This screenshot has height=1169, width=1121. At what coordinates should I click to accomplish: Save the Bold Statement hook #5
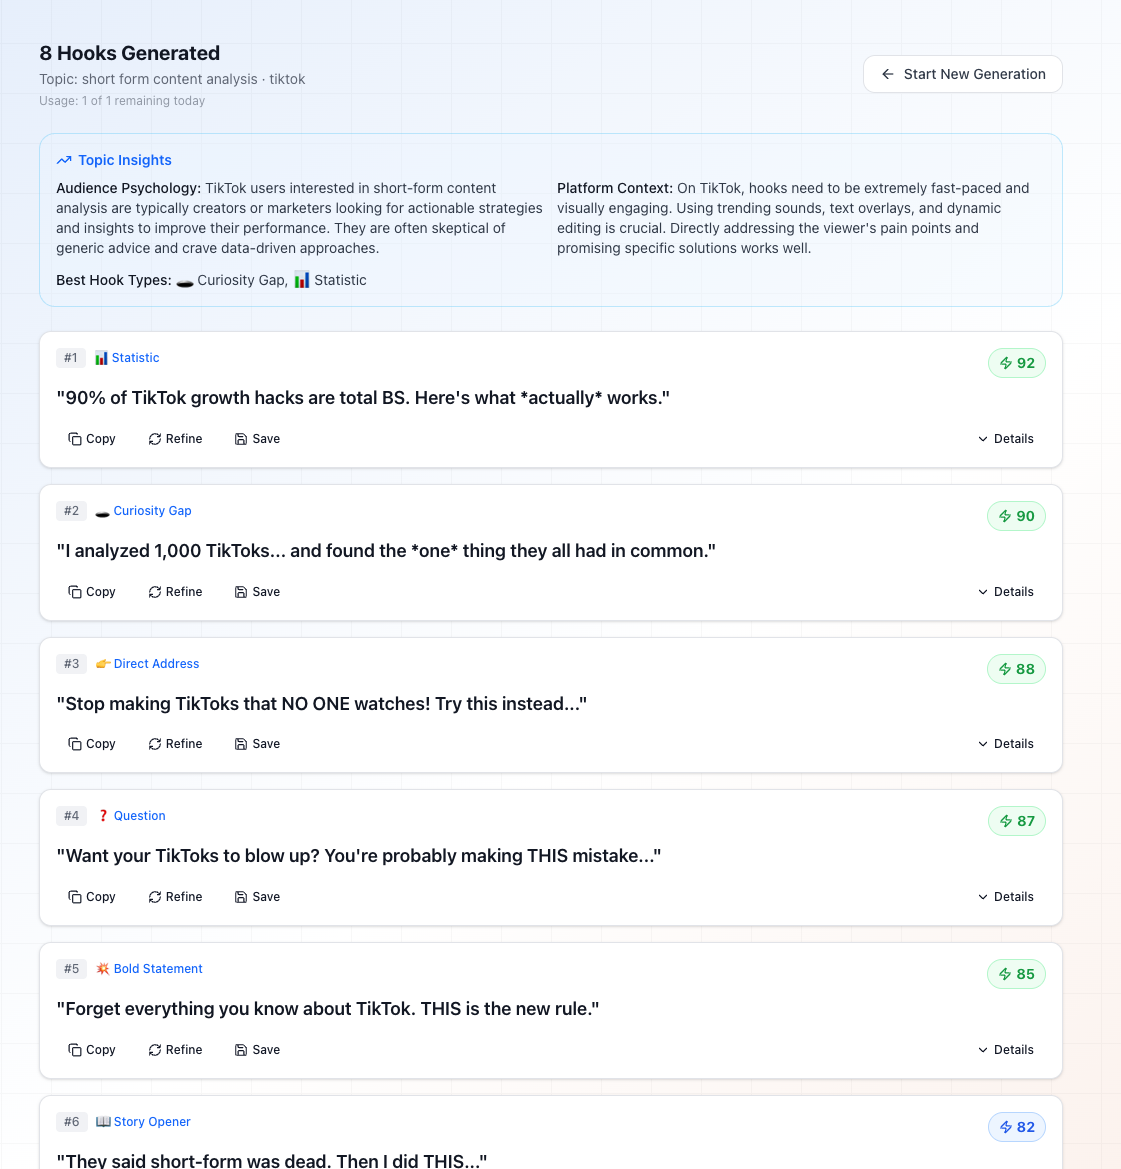257,1050
